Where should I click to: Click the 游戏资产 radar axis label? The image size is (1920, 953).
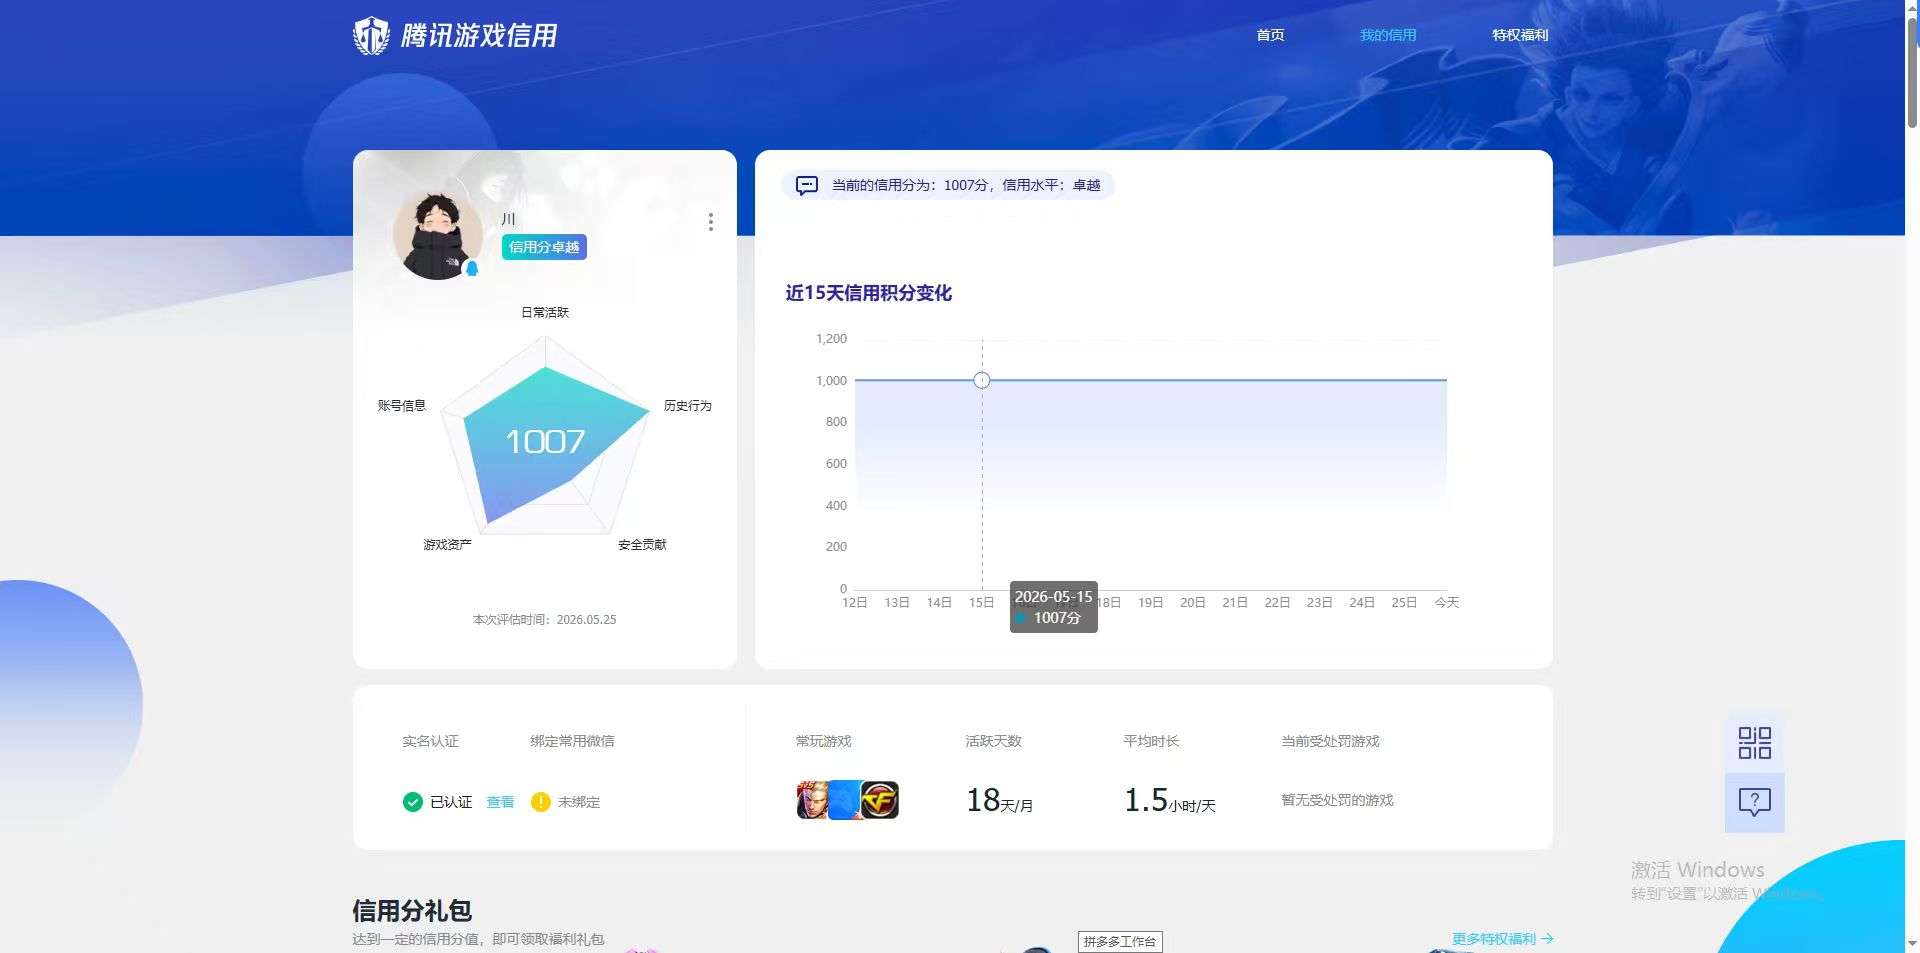447,544
